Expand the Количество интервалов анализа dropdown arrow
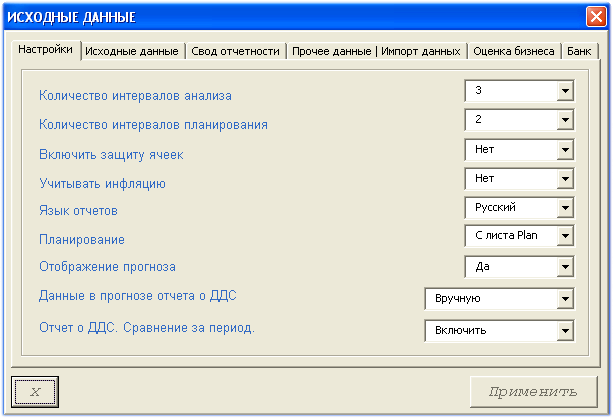Screen dimensions: 613x418 pyautogui.click(x=565, y=91)
